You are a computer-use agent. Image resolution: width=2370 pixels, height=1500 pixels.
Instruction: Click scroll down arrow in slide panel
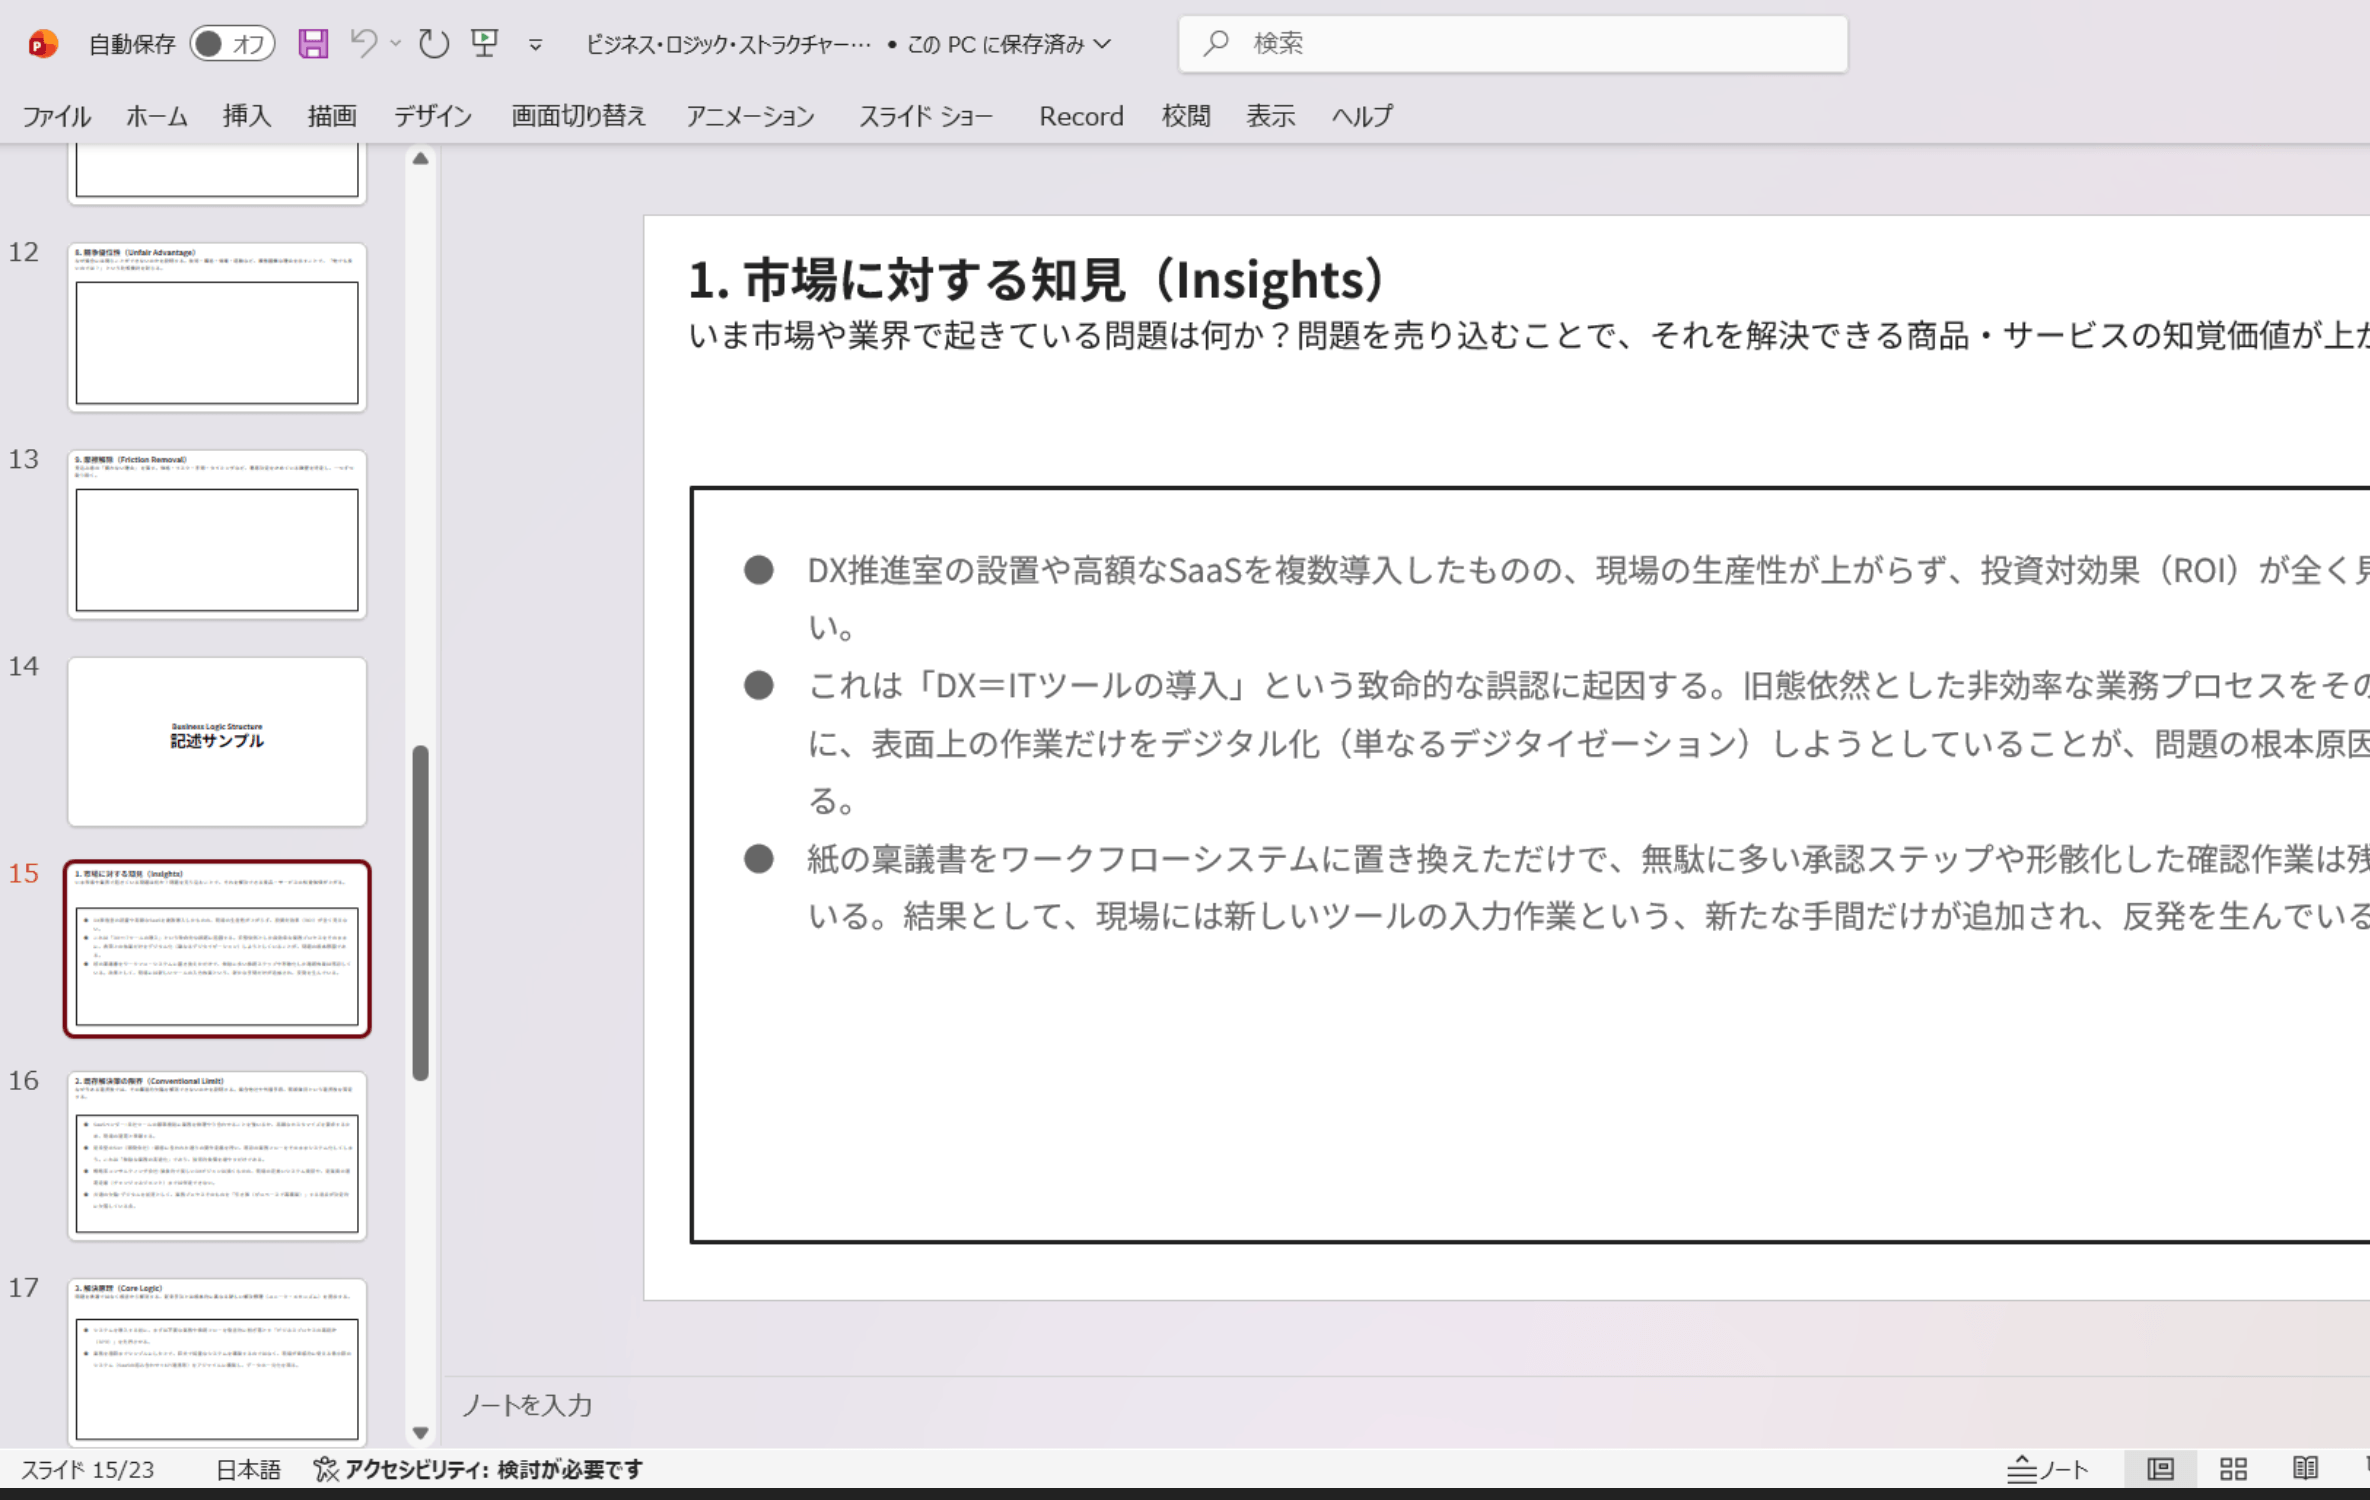421,1432
